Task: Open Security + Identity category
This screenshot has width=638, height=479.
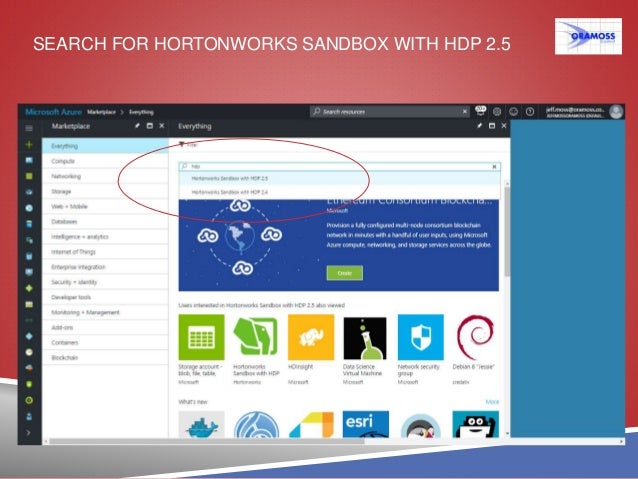Action: coord(105,282)
